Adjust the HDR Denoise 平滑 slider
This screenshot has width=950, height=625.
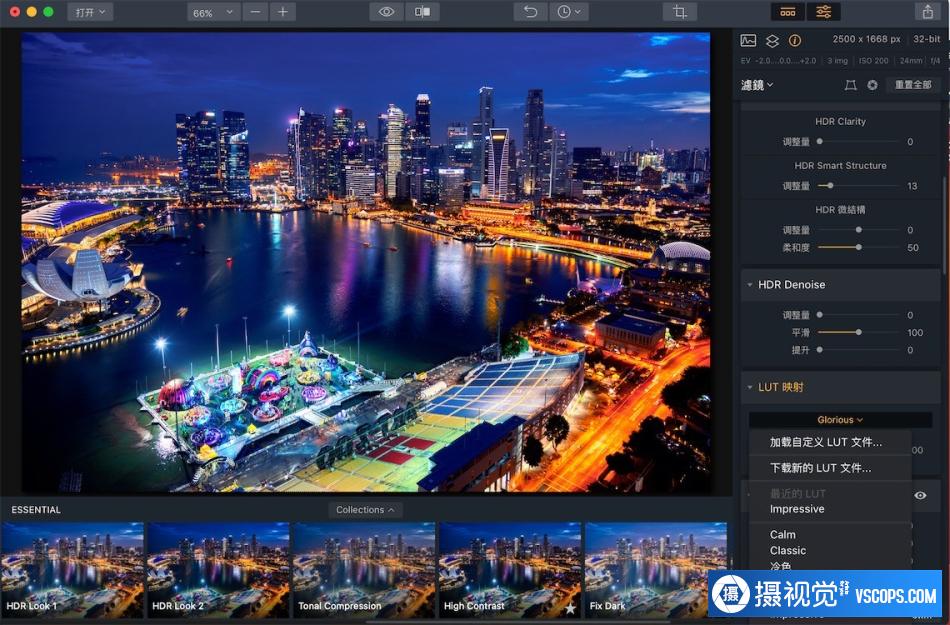coord(859,332)
